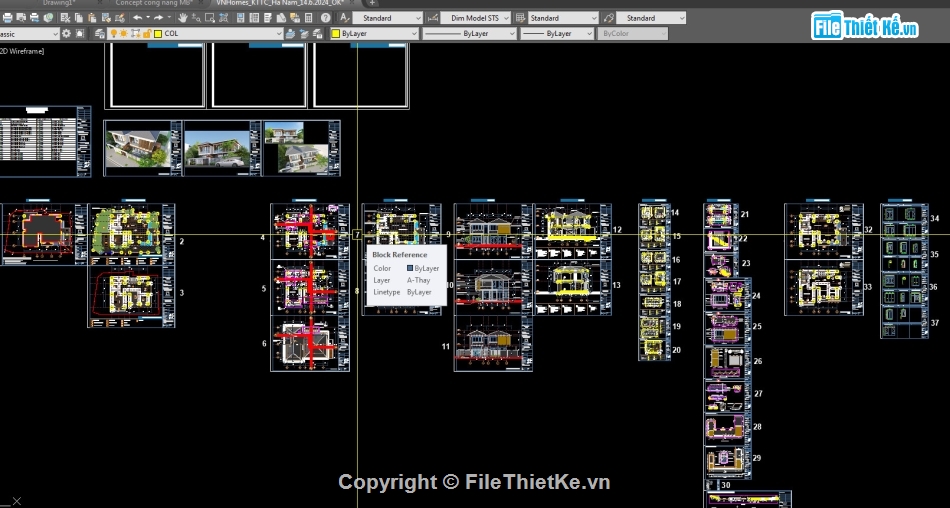Click the Redo arrow

point(158,18)
